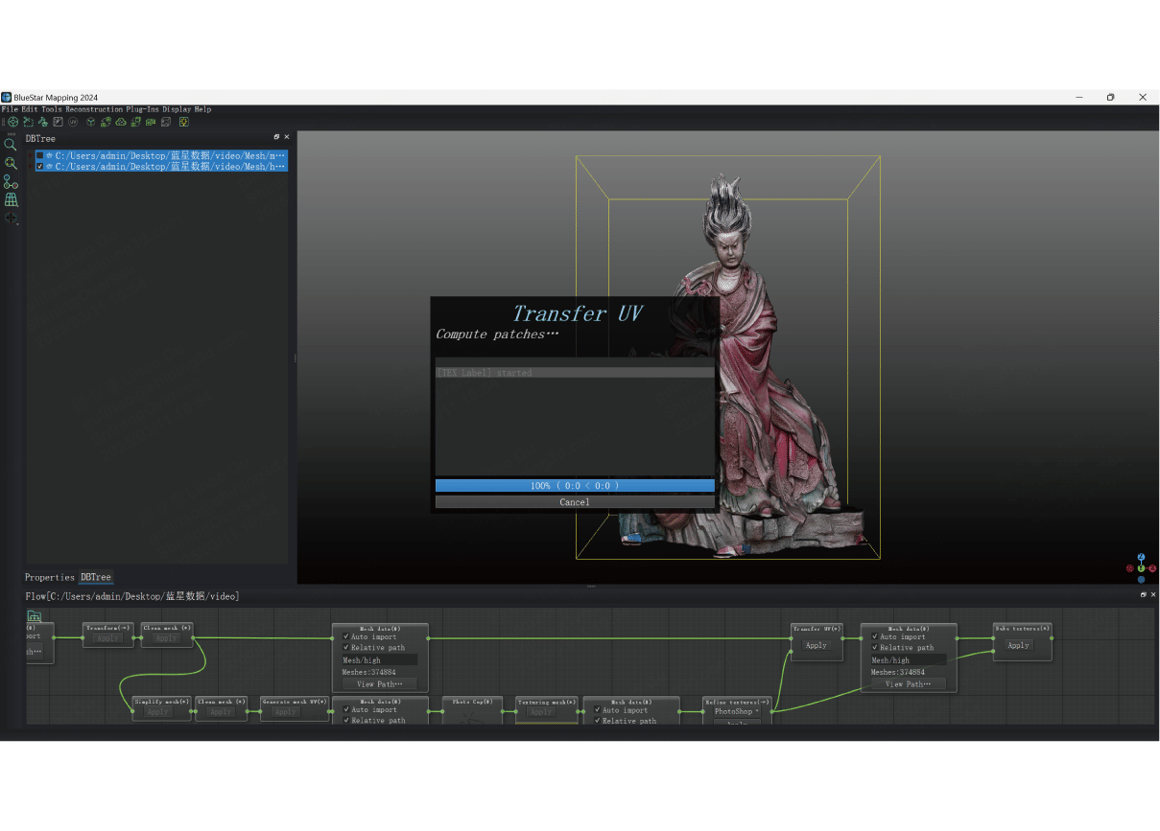The width and height of the screenshot is (1160, 831).
Task: Click the 100% progress bar in Transfer UV
Action: [574, 485]
